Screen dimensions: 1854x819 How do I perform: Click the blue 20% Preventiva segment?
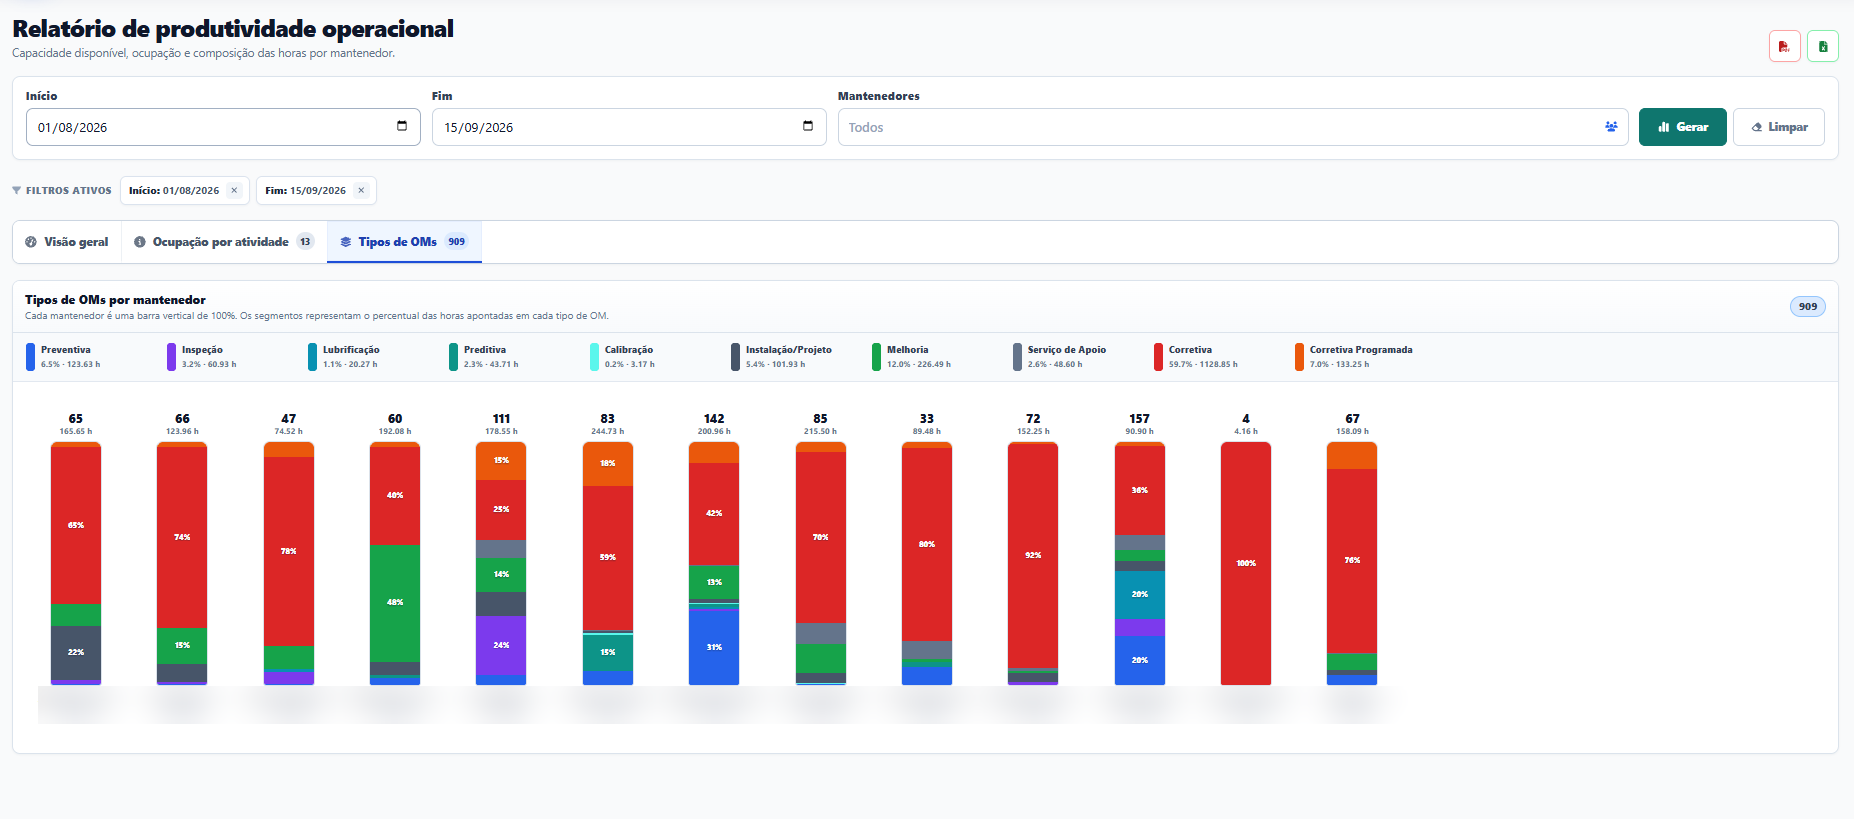pyautogui.click(x=1140, y=660)
